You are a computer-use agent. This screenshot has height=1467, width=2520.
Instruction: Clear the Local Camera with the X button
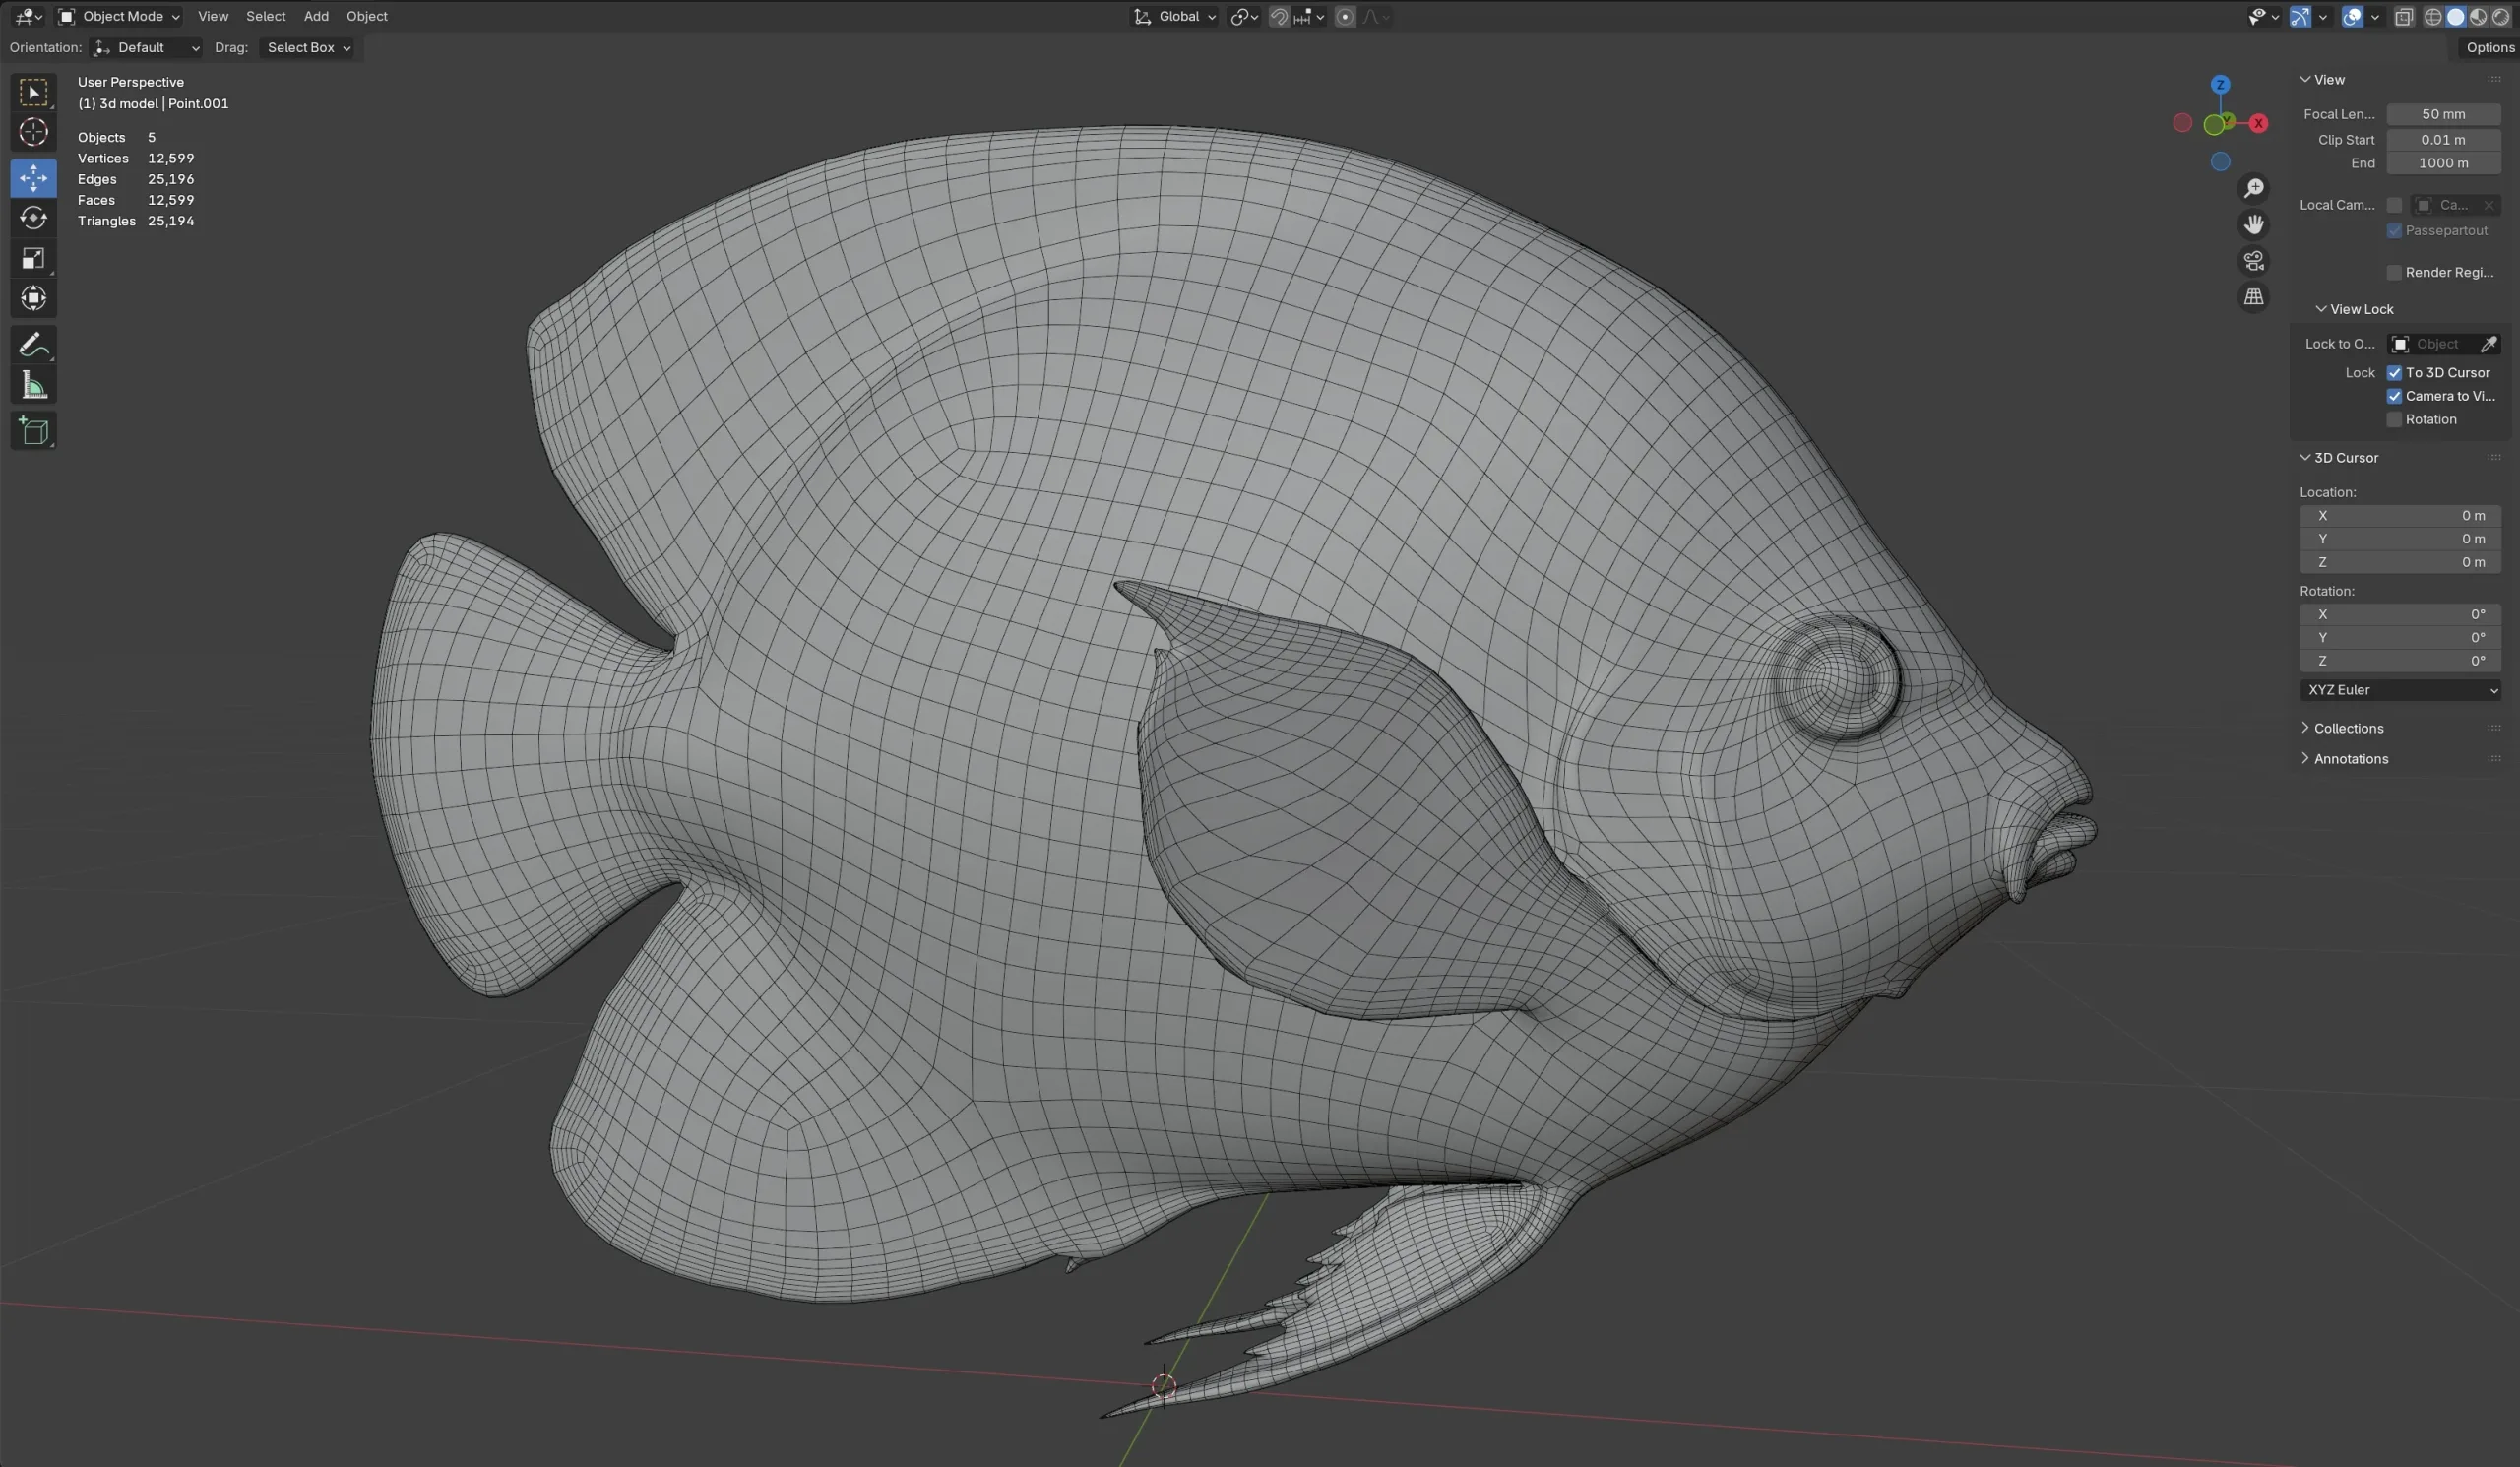[x=2490, y=205]
